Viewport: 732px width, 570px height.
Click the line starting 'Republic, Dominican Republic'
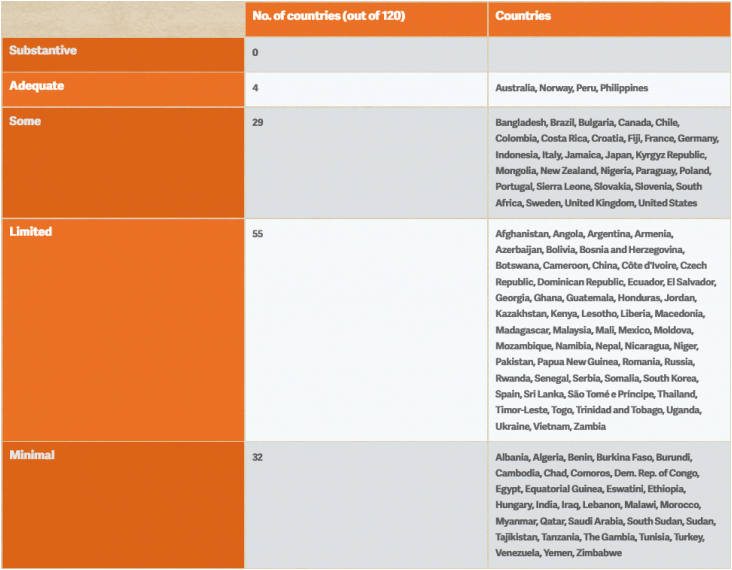coord(605,281)
